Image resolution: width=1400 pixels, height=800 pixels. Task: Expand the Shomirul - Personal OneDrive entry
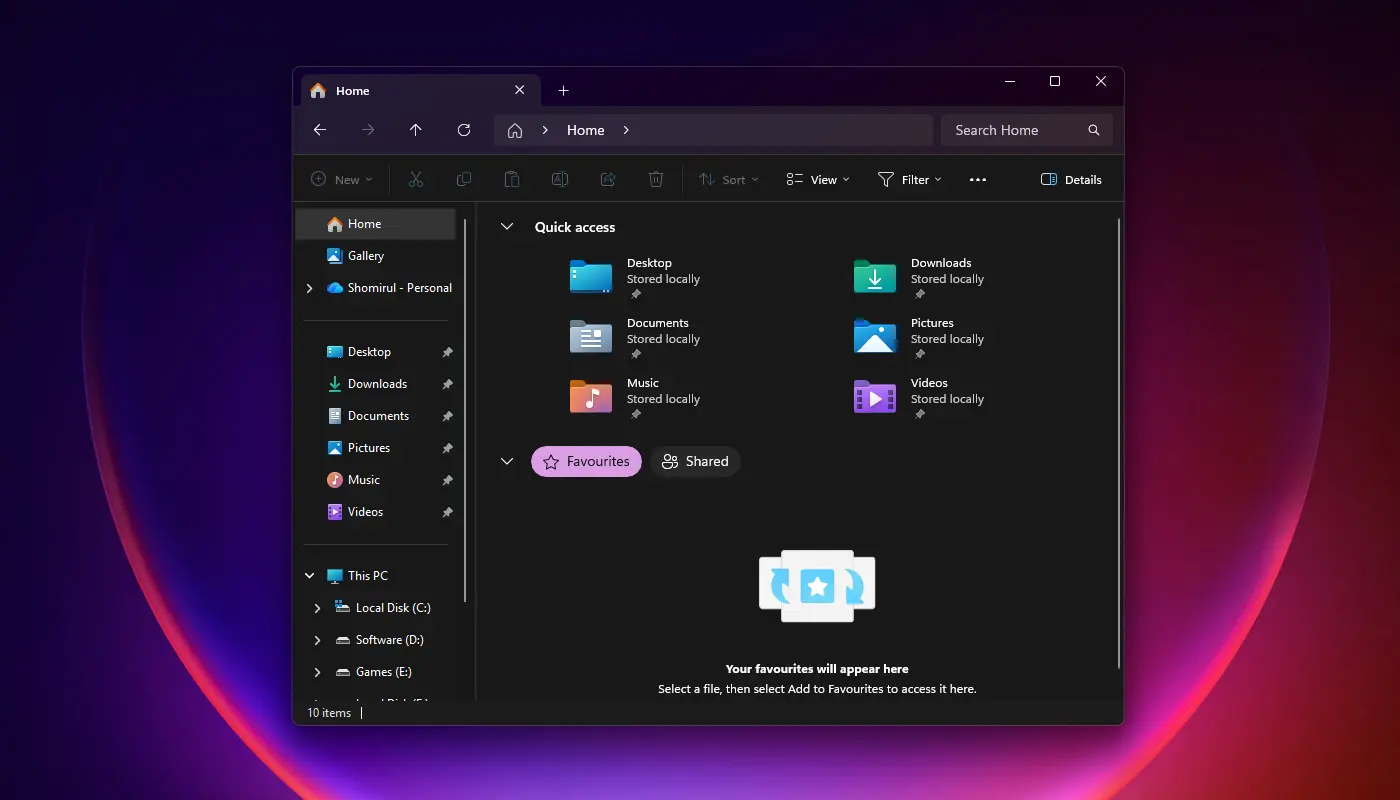click(310, 288)
